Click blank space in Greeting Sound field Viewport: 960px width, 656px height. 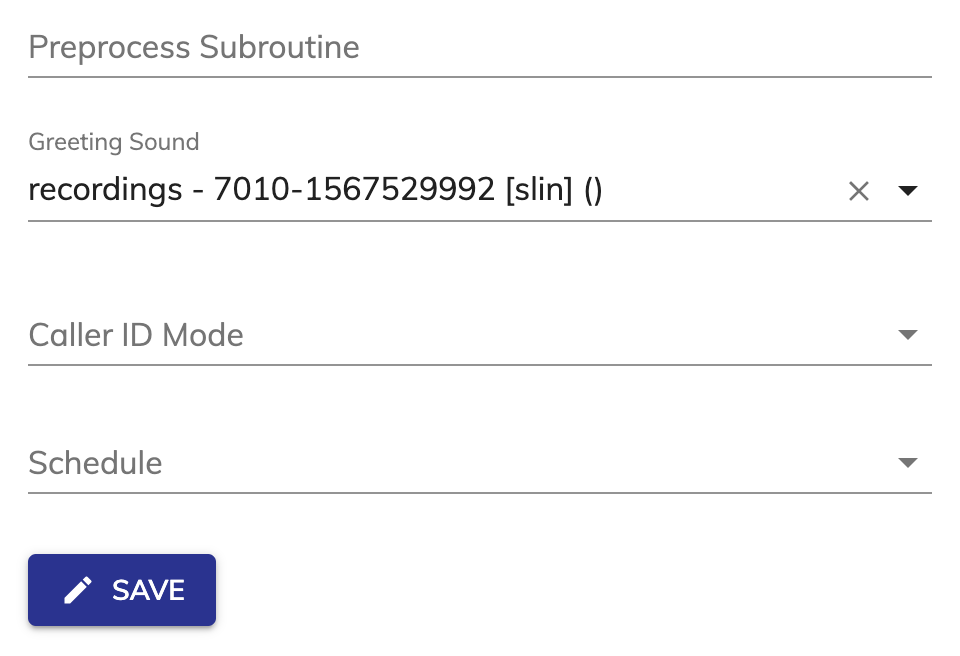tap(722, 190)
